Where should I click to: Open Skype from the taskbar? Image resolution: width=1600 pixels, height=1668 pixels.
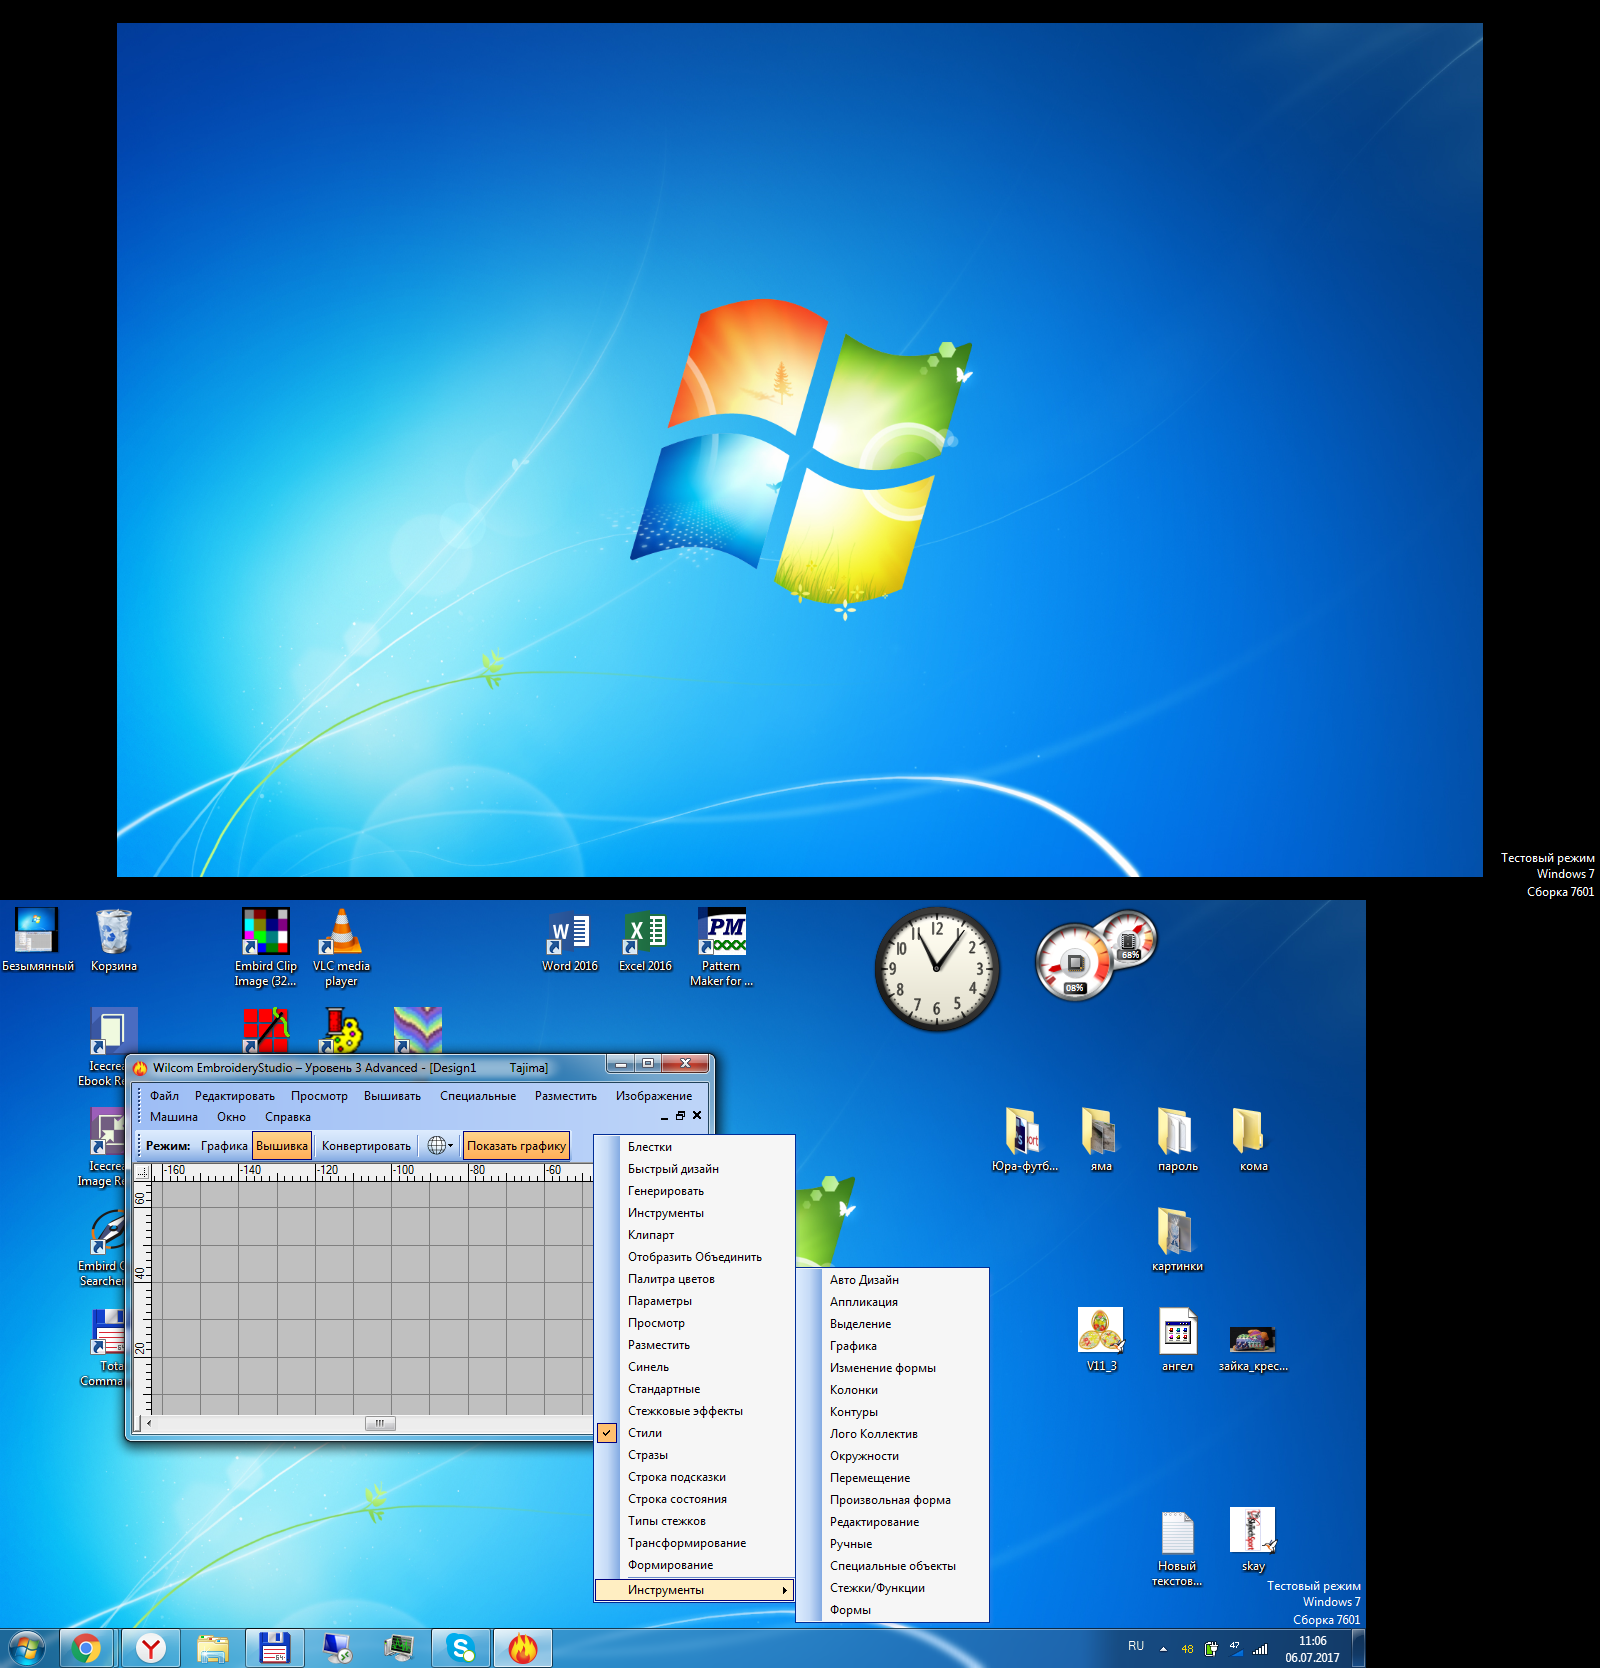[461, 1648]
